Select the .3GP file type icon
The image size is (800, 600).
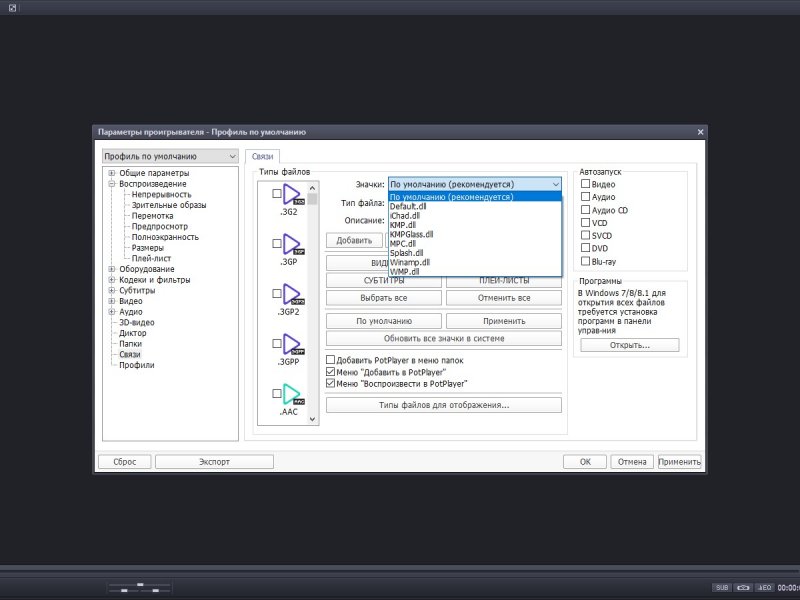click(293, 244)
